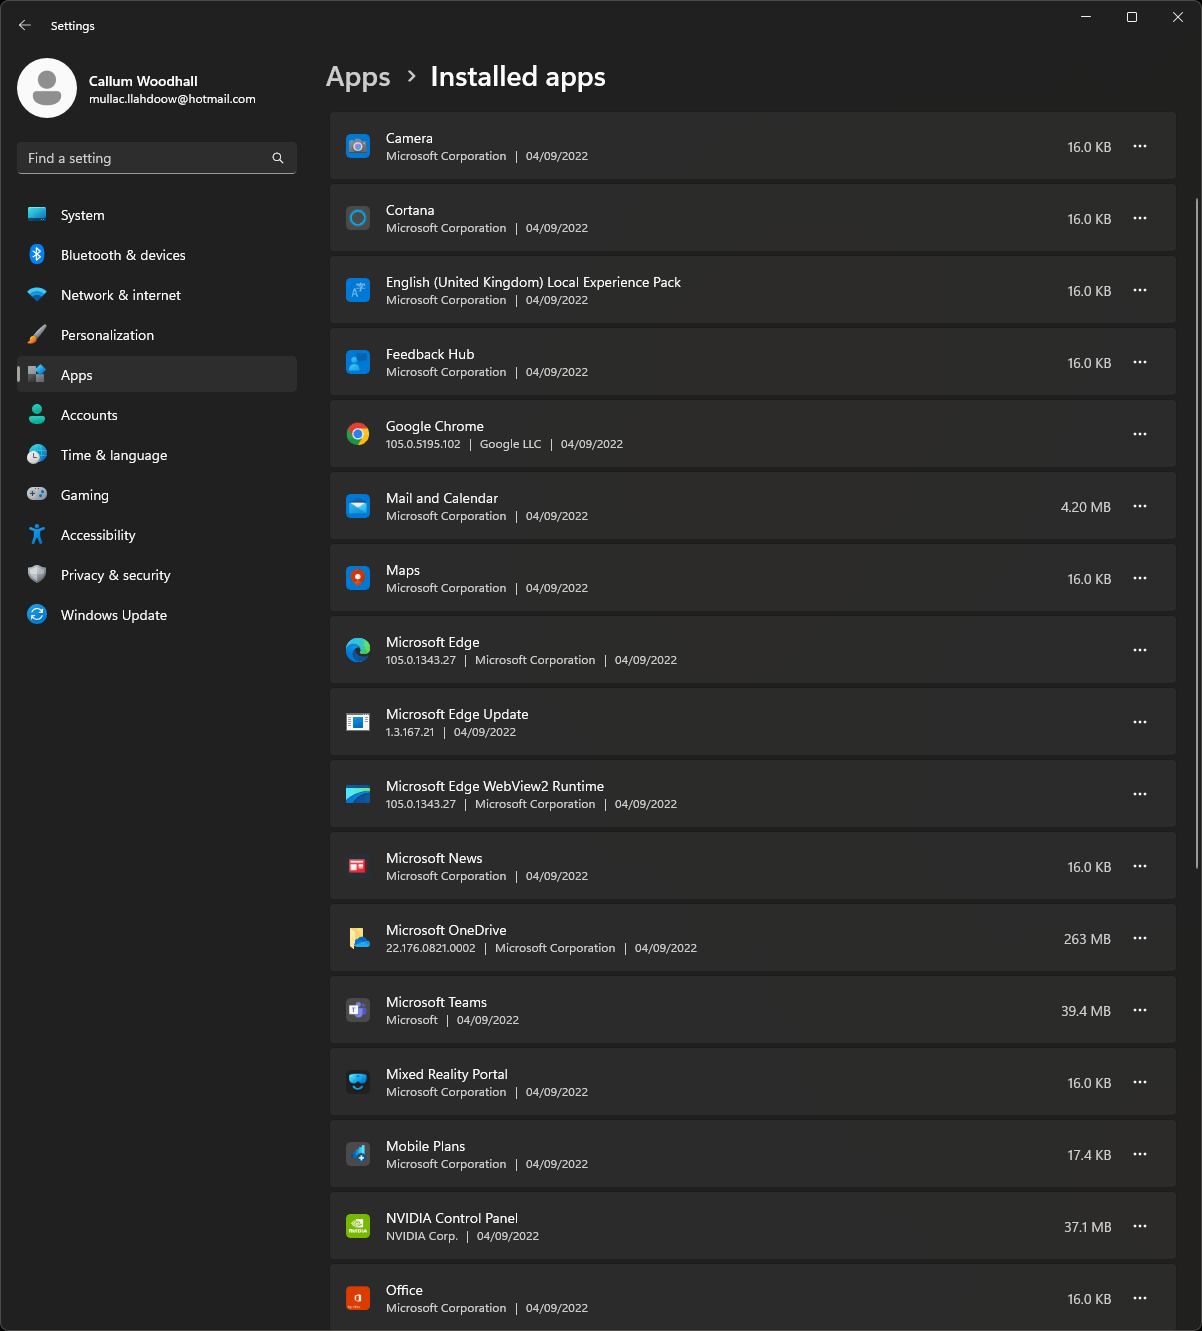Click the Microsoft Edge Update icon
The width and height of the screenshot is (1202, 1331).
358,722
